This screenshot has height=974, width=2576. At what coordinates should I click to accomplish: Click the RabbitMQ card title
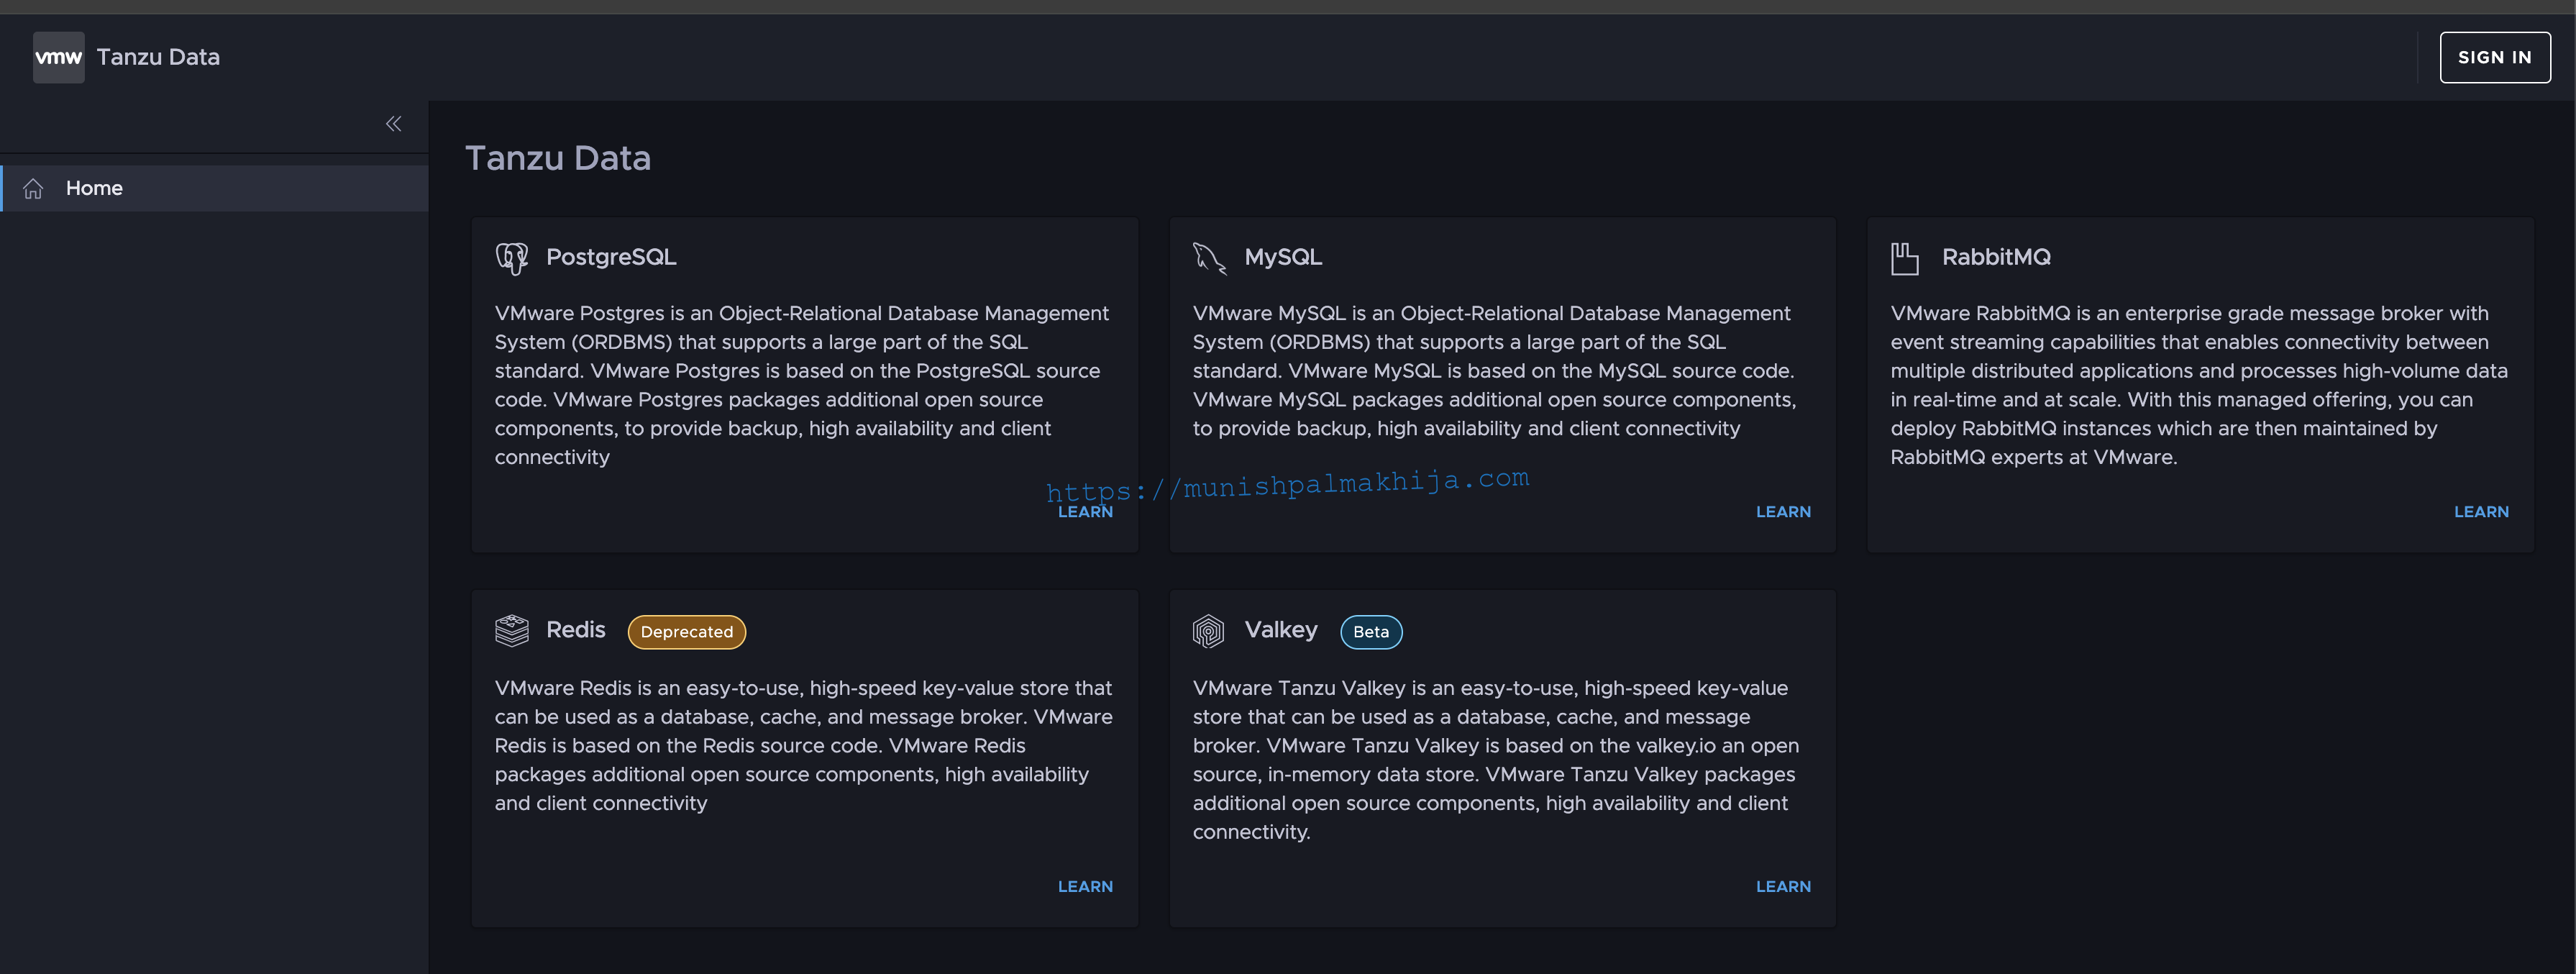coord(1996,257)
